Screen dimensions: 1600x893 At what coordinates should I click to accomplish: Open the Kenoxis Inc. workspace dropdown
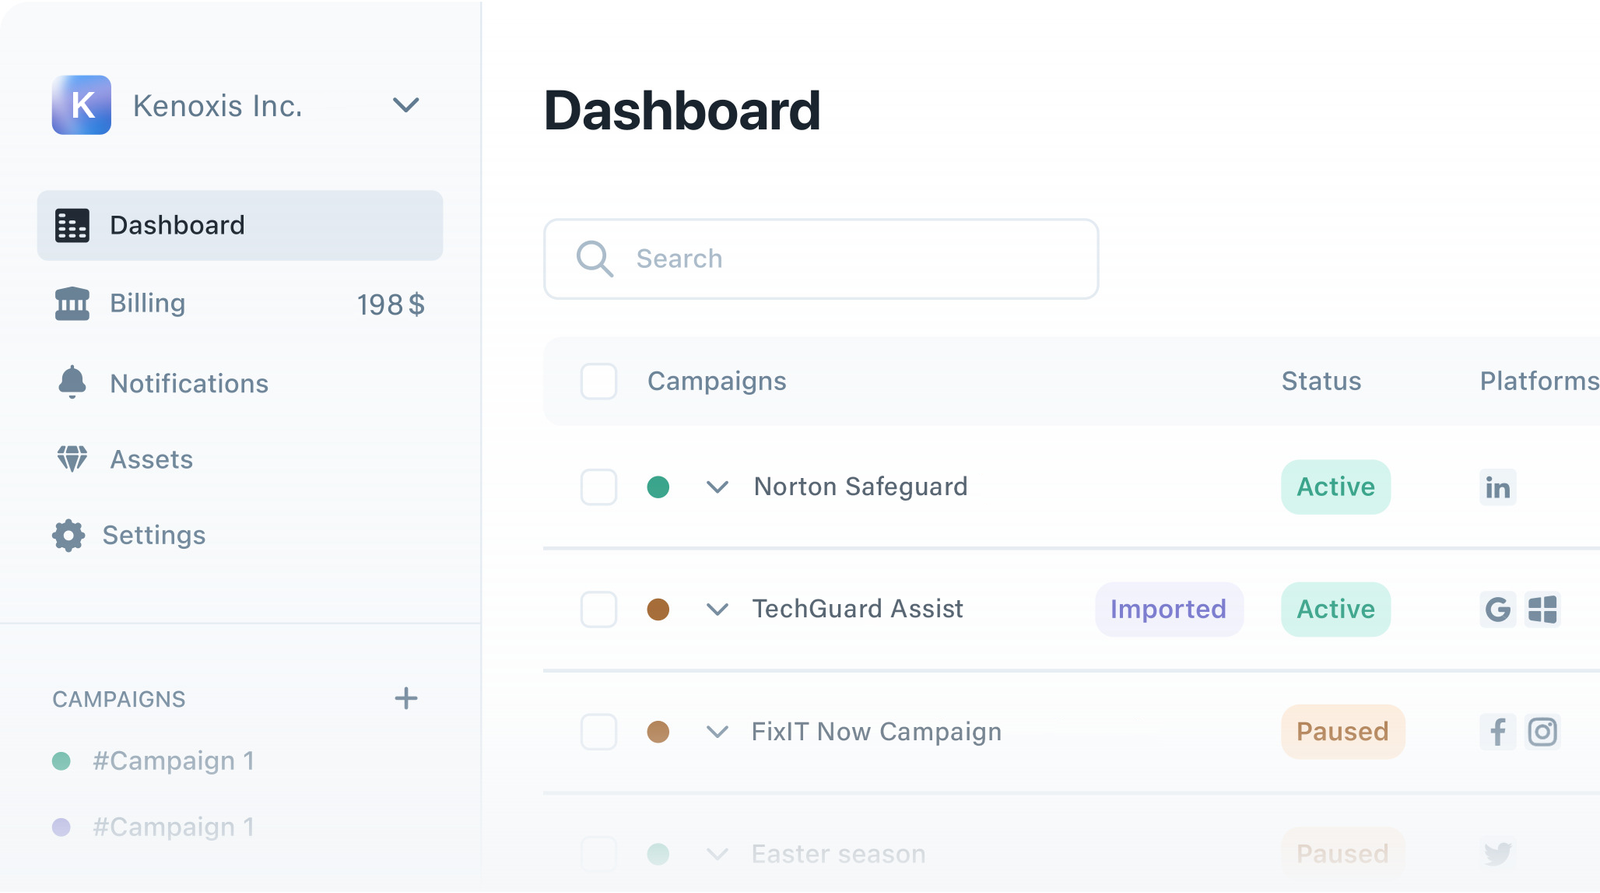pyautogui.click(x=406, y=105)
